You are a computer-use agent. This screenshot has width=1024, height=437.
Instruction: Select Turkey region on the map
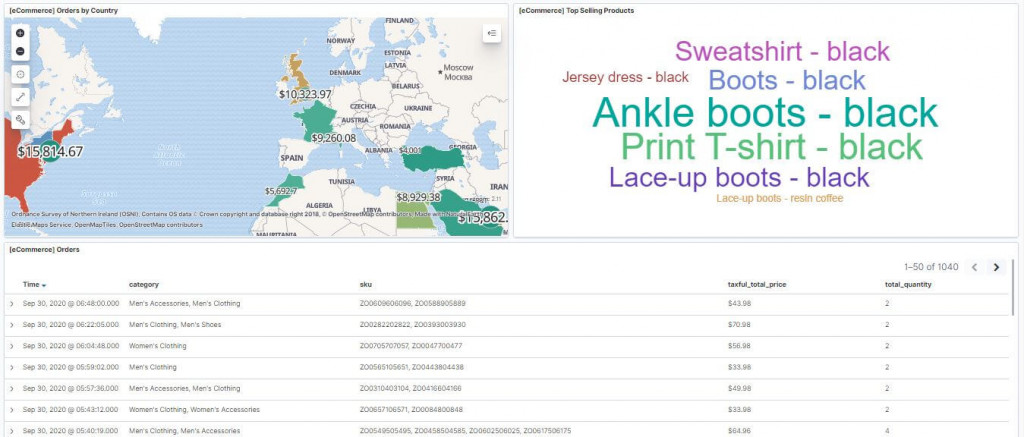(432, 159)
